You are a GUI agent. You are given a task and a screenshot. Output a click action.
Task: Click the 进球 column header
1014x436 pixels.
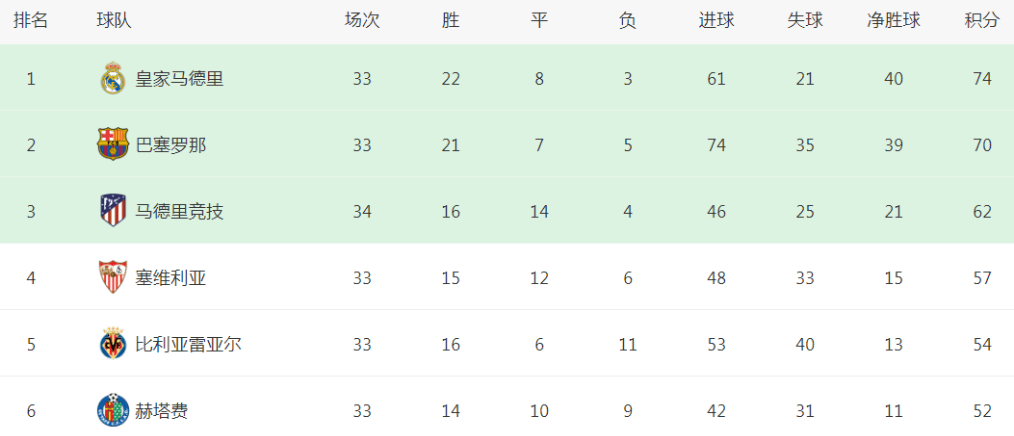point(717,21)
